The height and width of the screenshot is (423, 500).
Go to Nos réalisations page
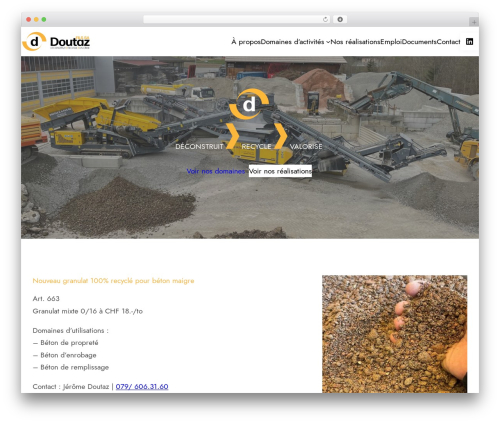[x=355, y=42]
